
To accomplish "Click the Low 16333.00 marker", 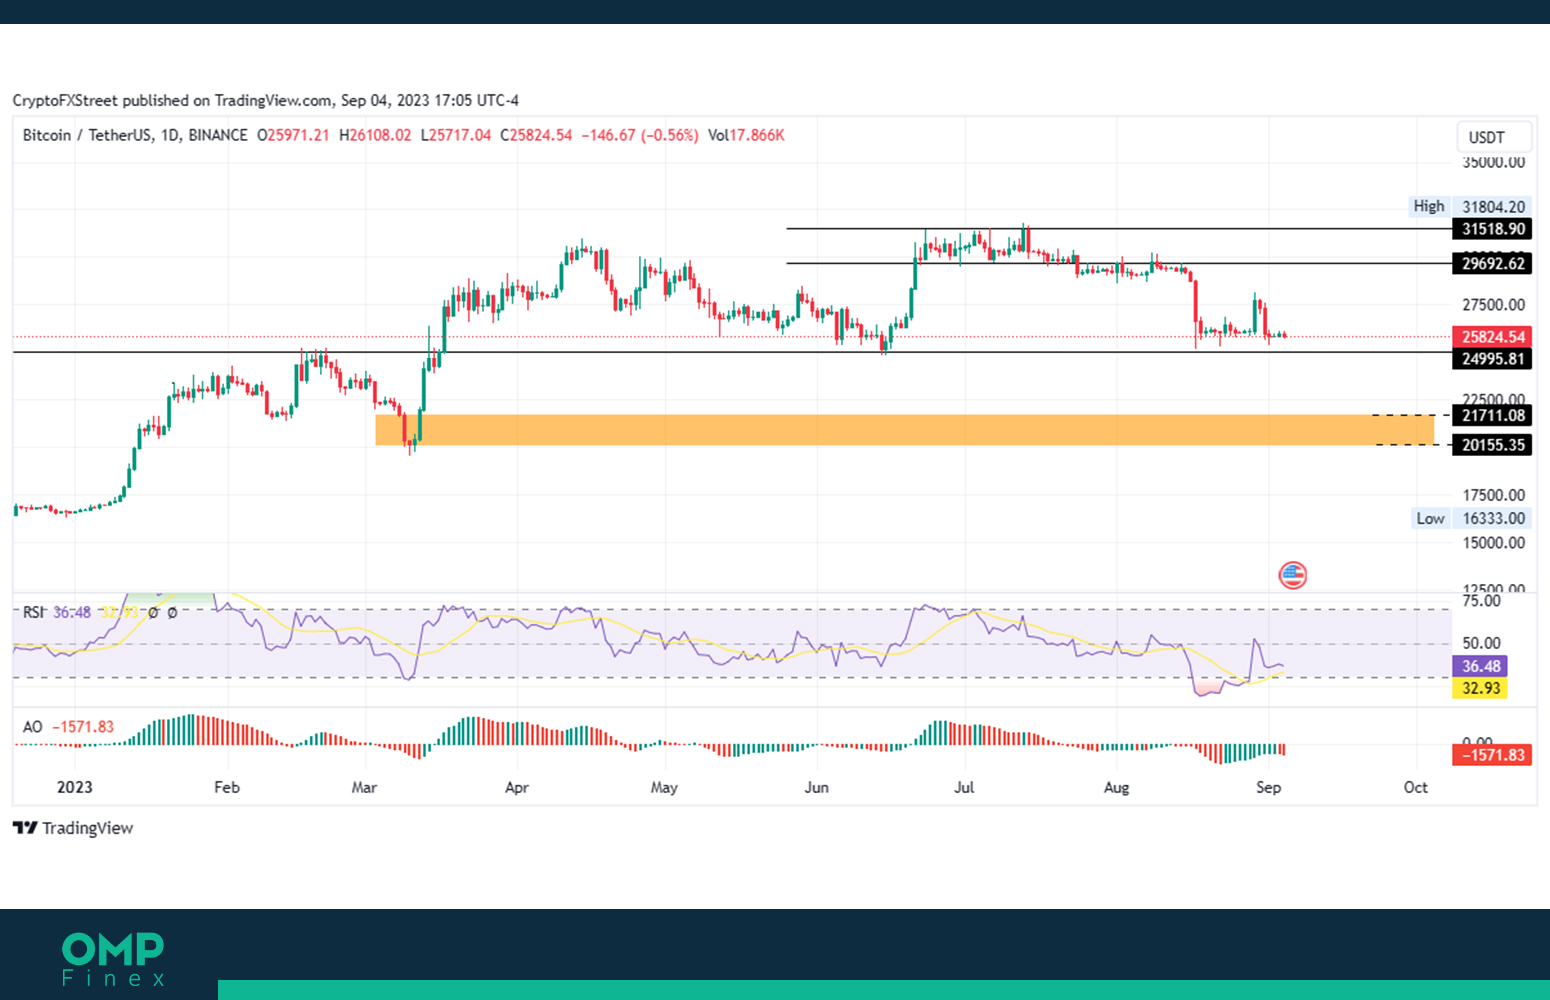I will [x=1469, y=518].
